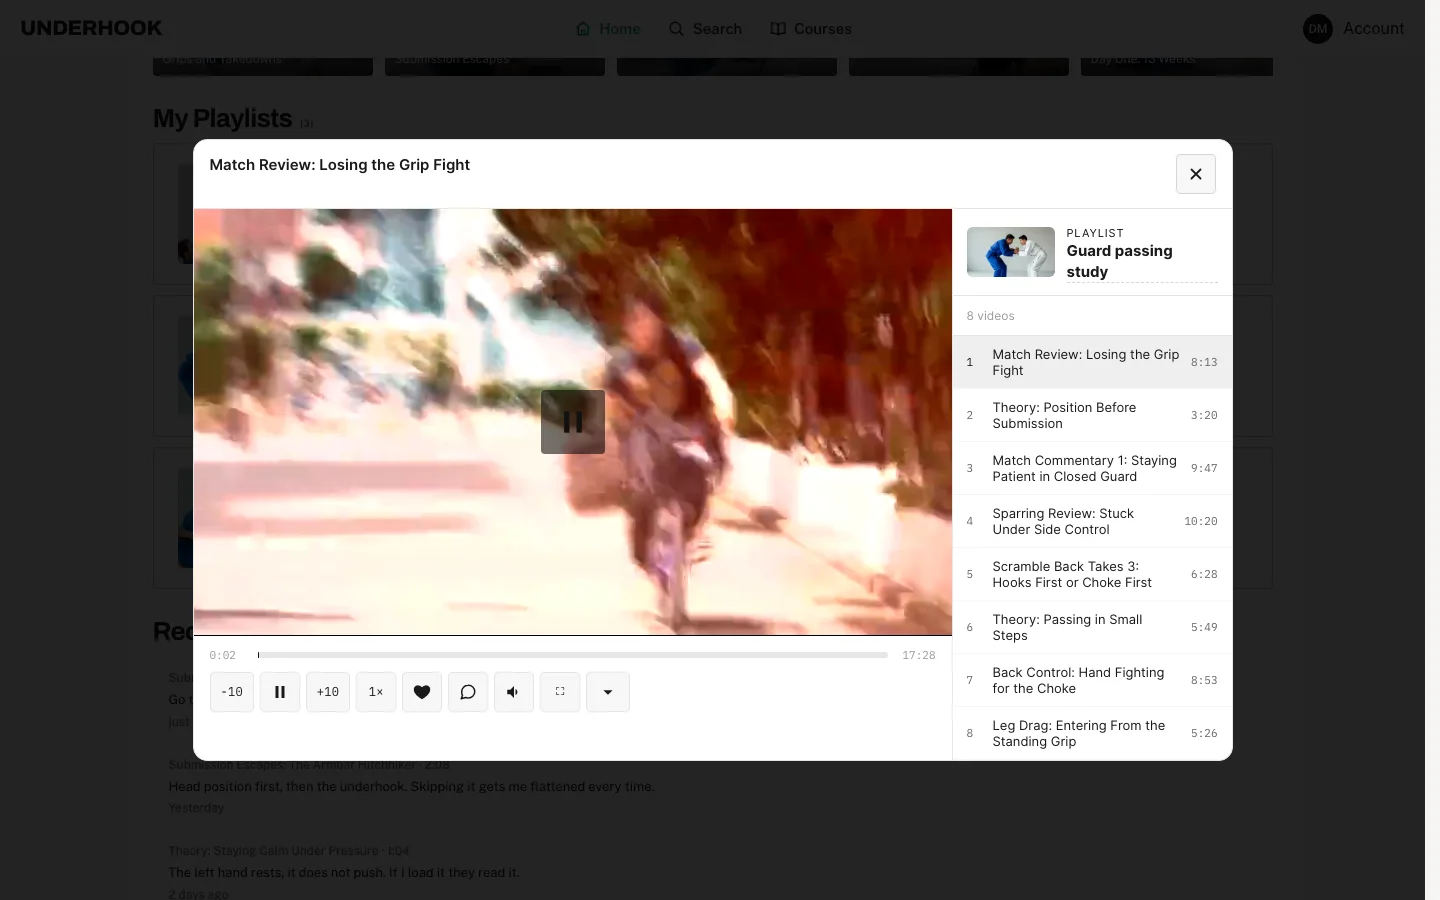Click the video frame area
Viewport: 1440px width, 900px height.
573,422
